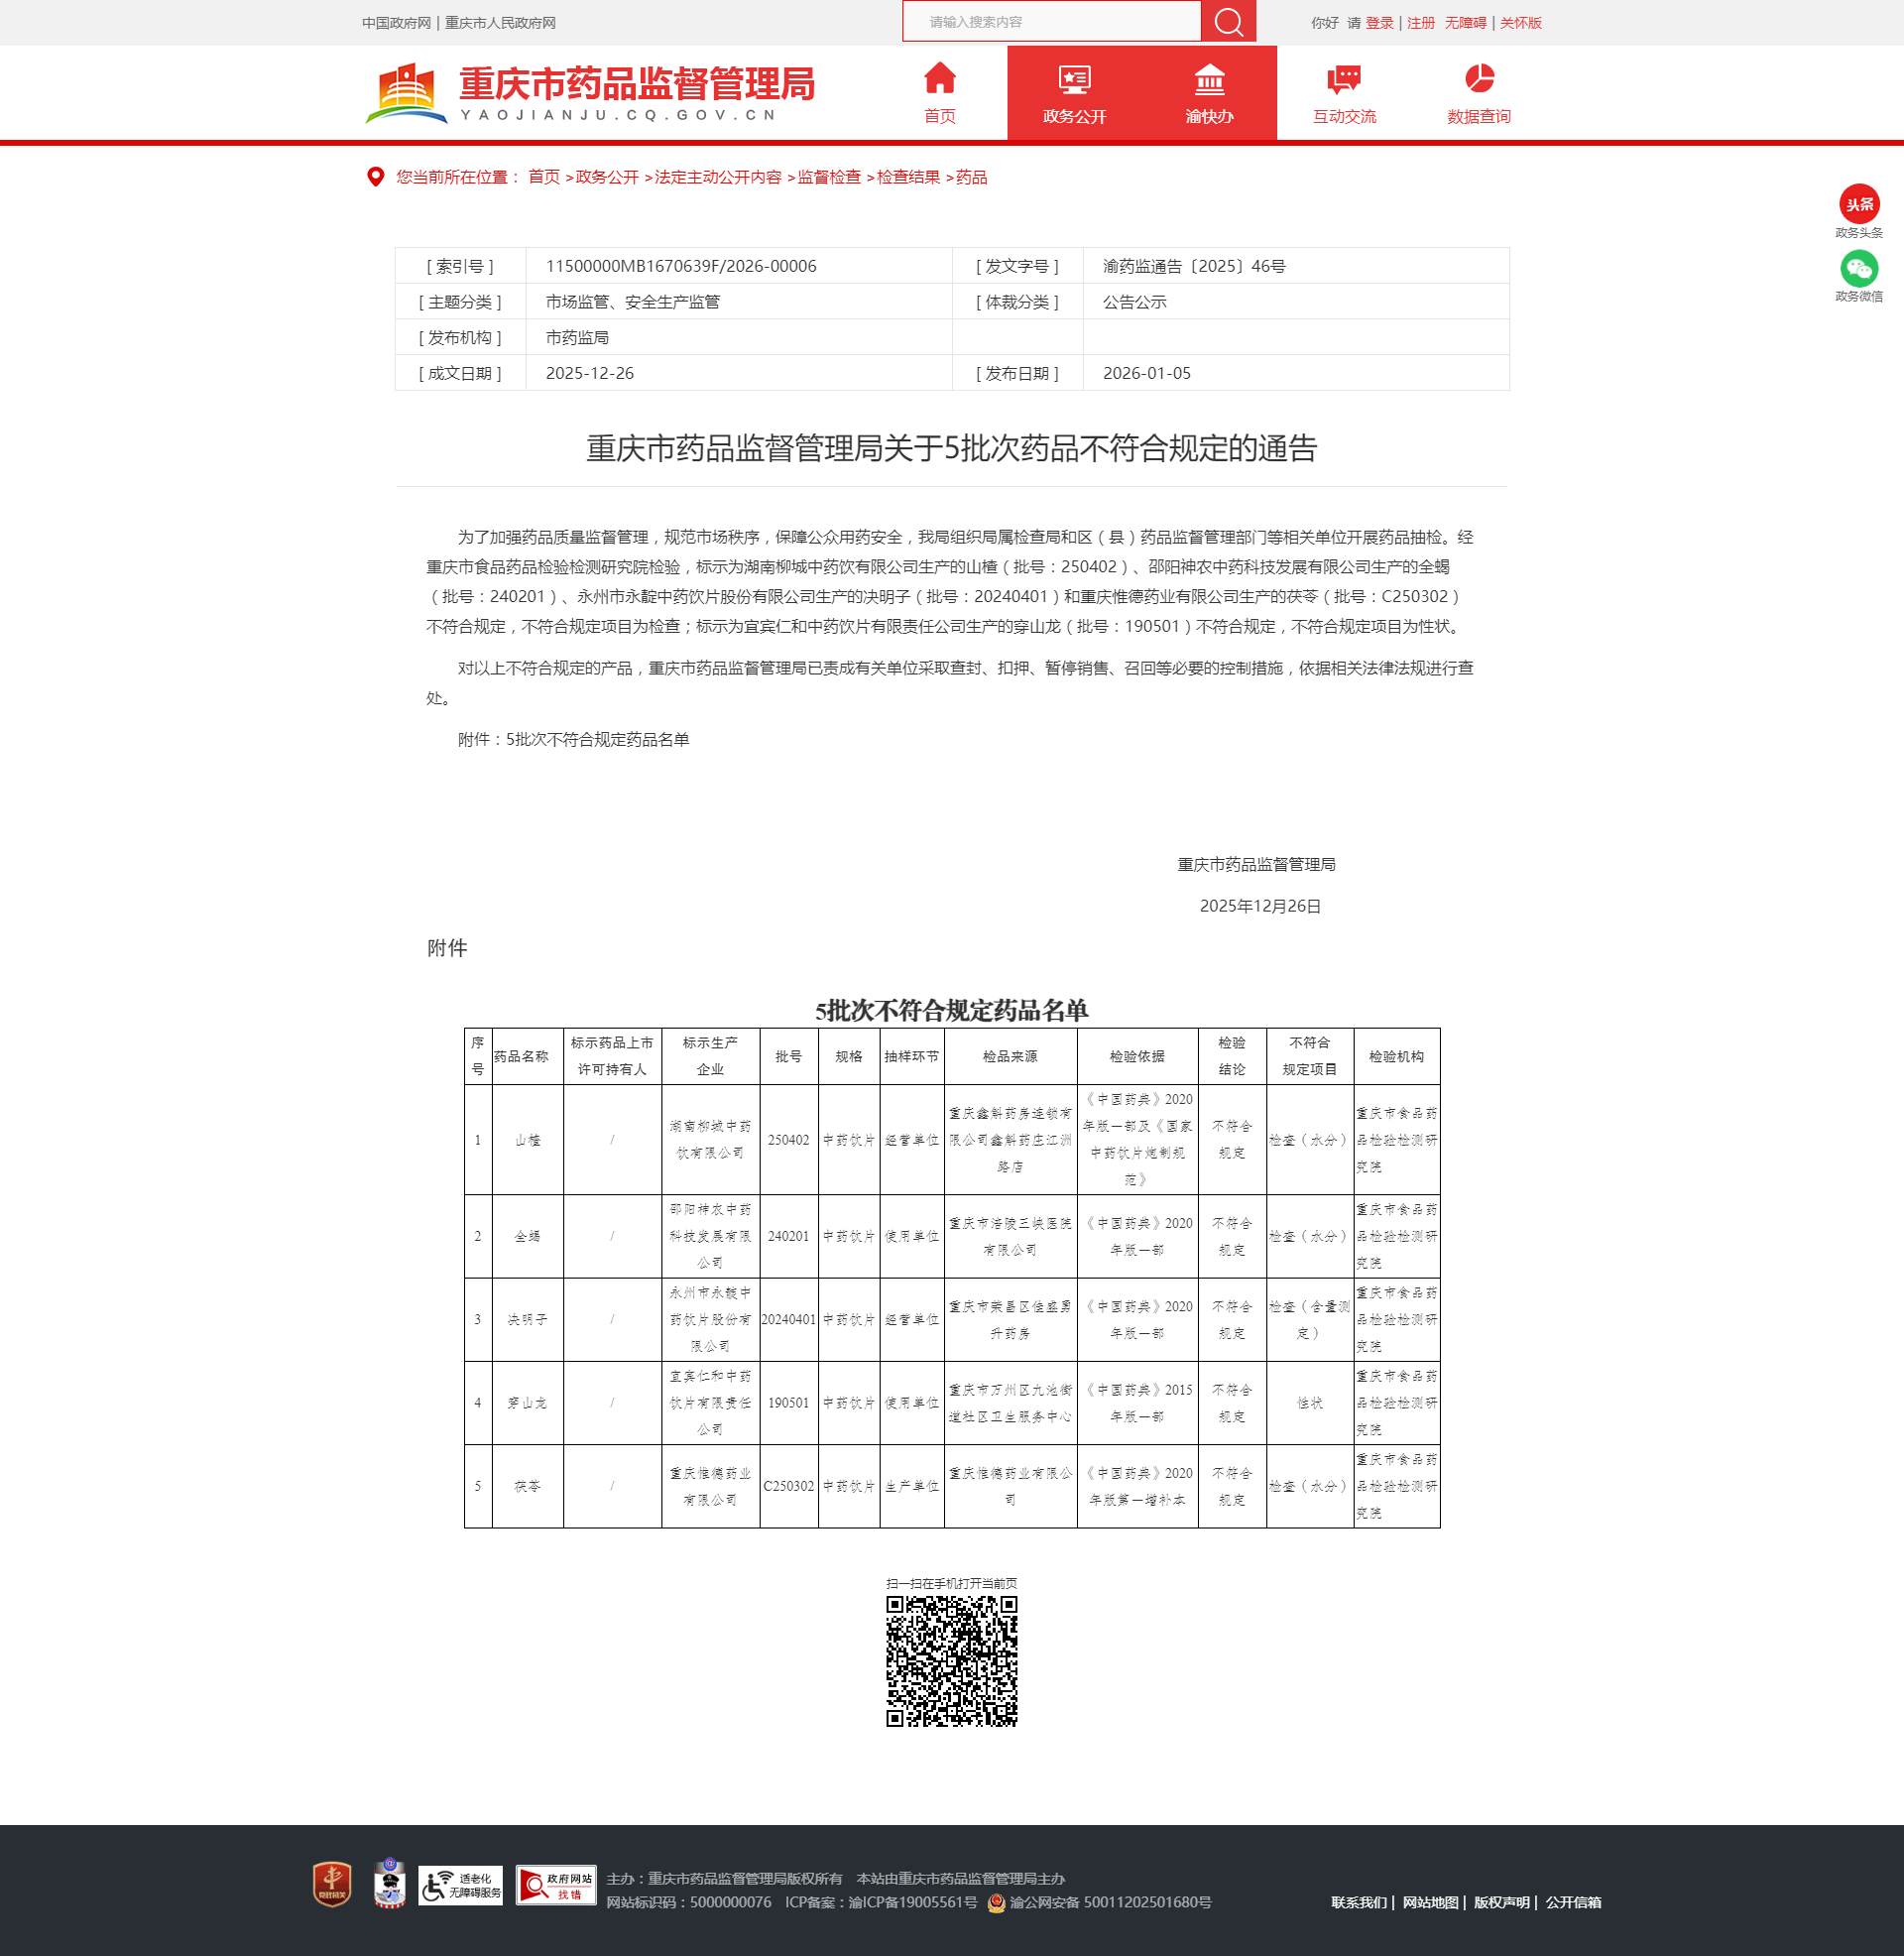This screenshot has width=1904, height=1956.
Task: Open 政务公开 navigation icon
Action: click(1073, 79)
